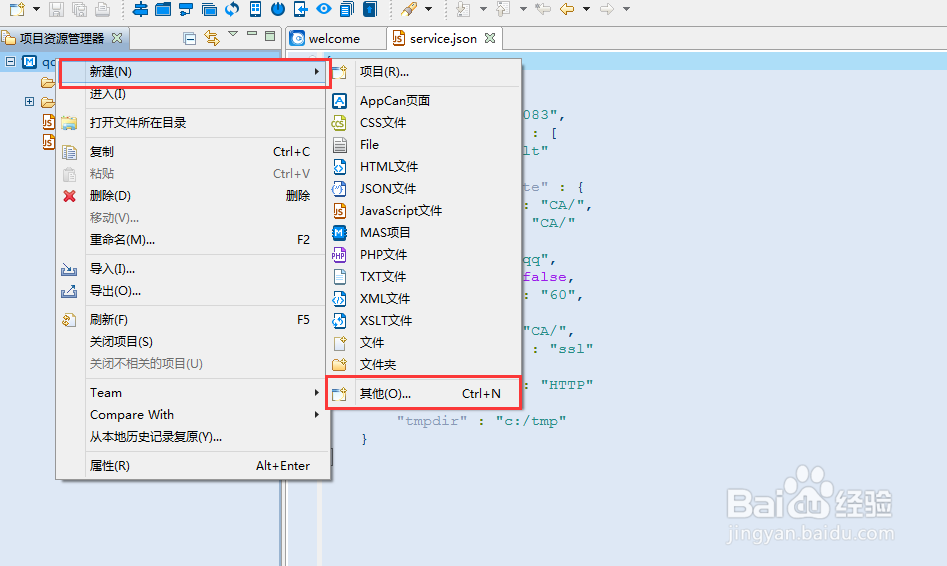Click 刷新(F) menu entry
The image size is (947, 566).
[x=193, y=320]
